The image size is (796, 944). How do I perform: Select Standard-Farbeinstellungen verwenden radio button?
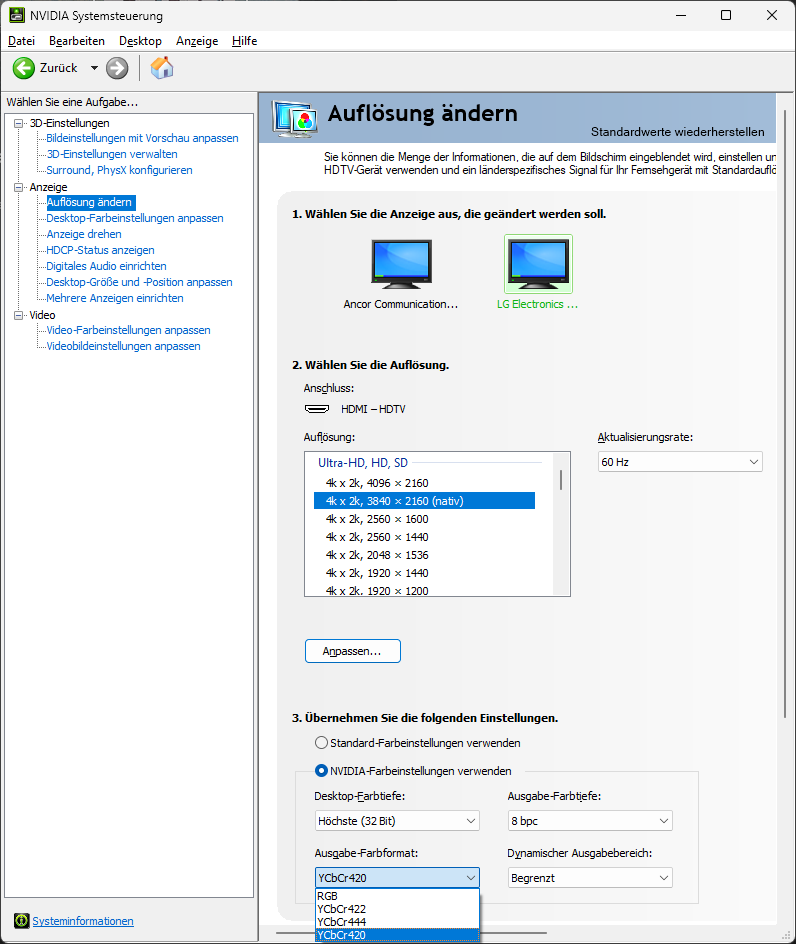322,743
